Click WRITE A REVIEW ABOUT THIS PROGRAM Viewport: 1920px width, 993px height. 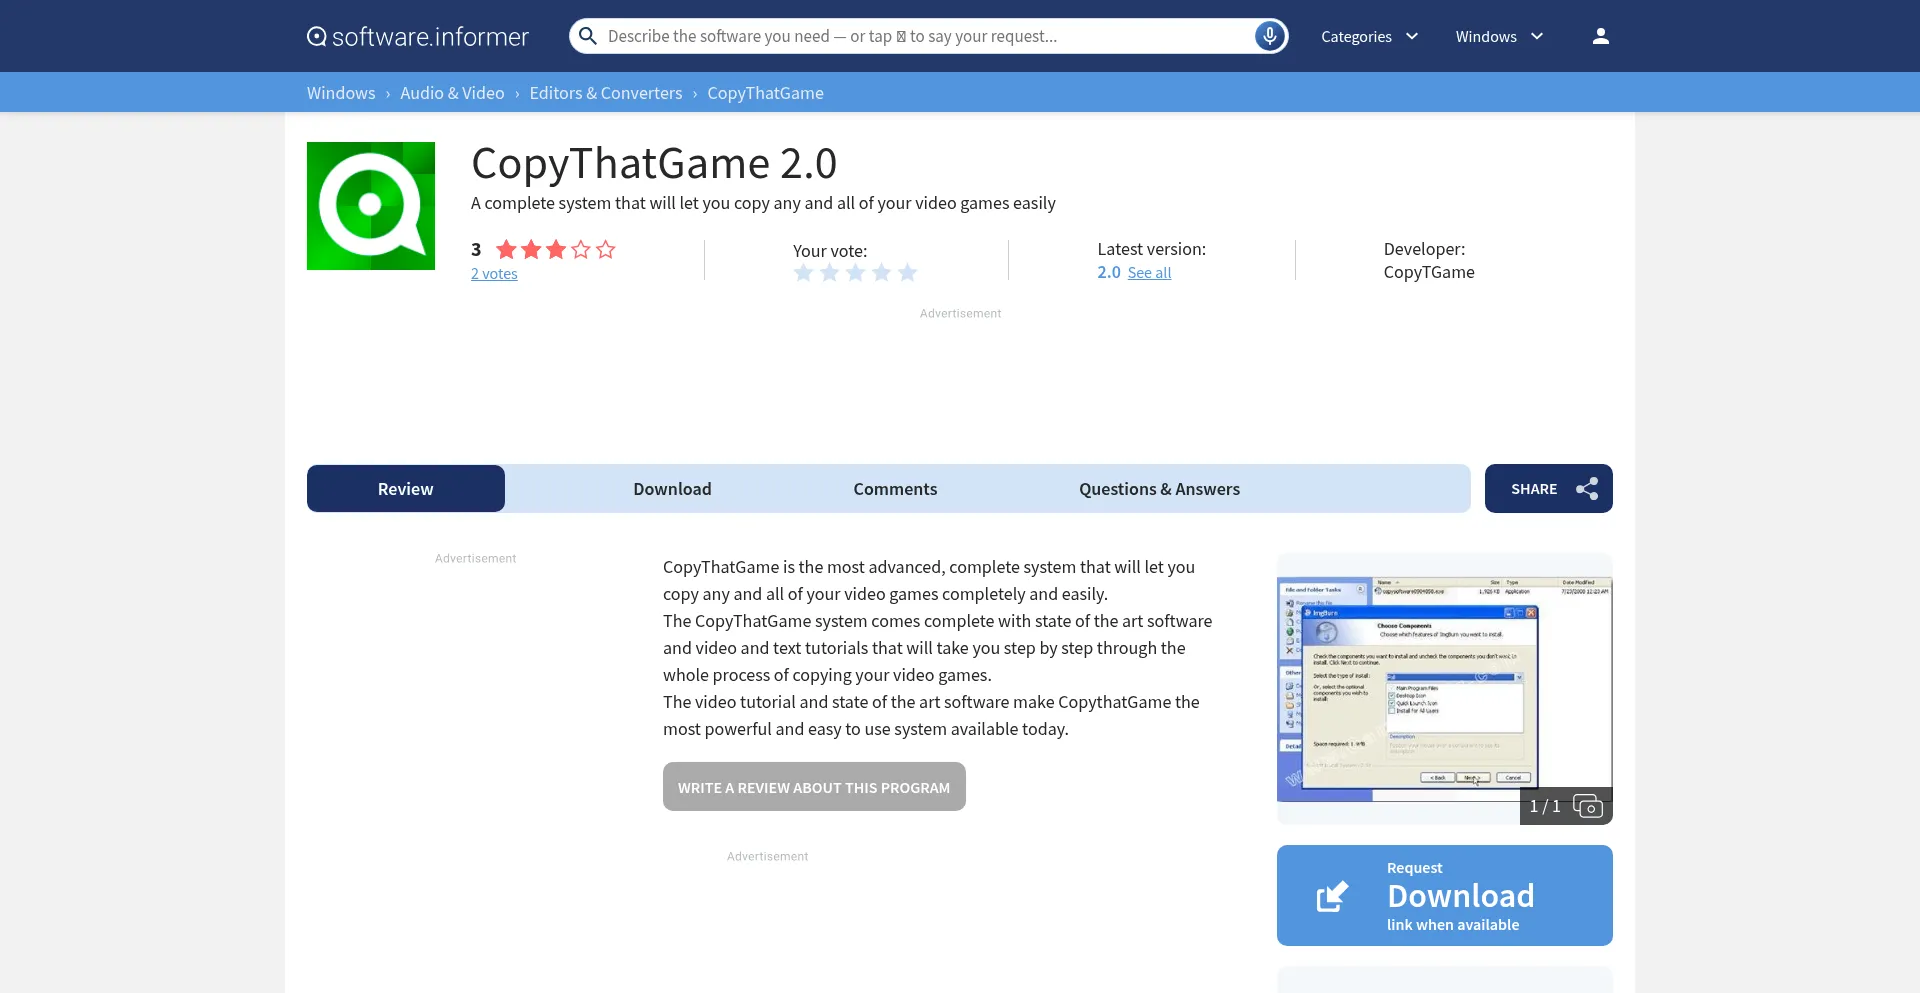point(813,787)
